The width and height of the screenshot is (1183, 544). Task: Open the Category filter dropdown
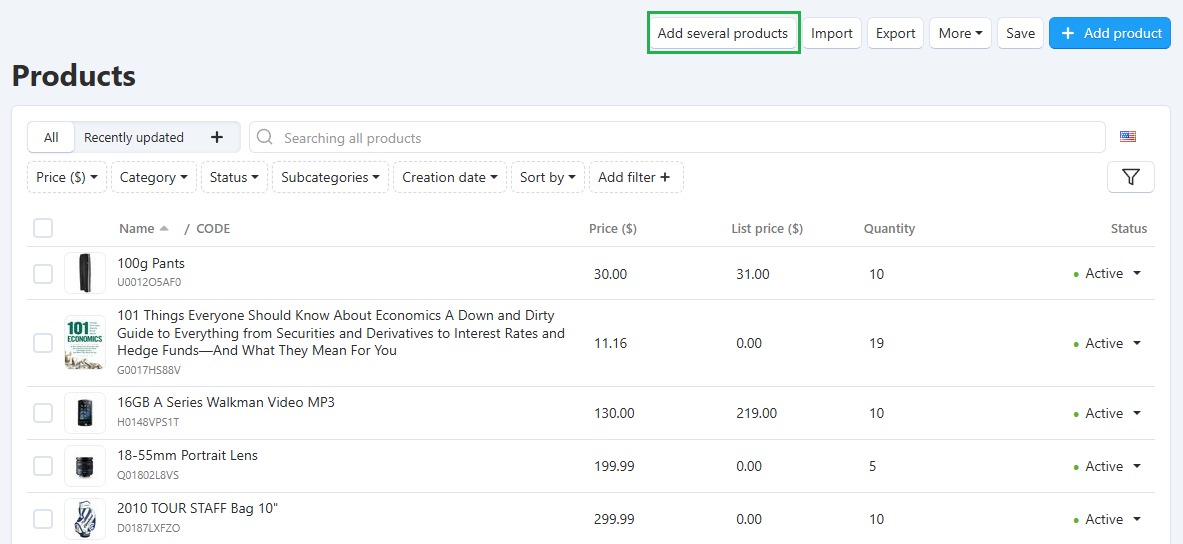click(x=154, y=177)
